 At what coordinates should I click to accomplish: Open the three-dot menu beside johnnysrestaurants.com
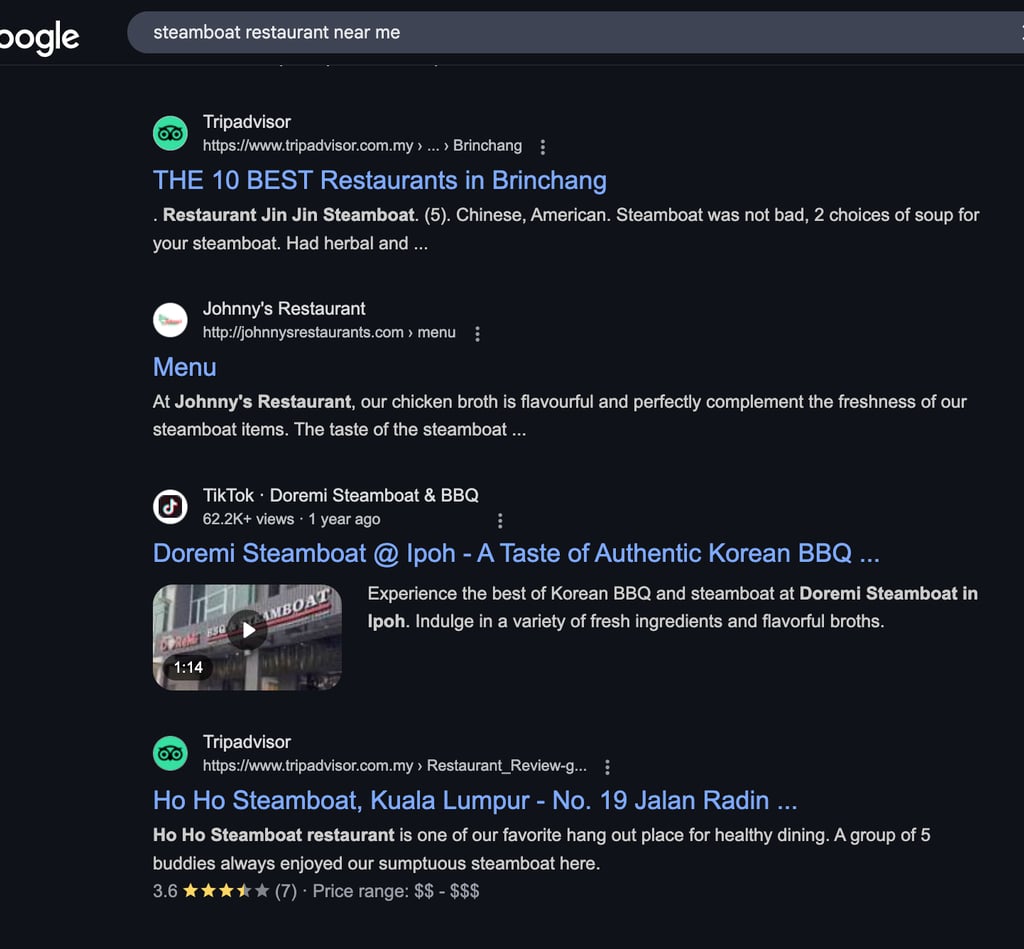(x=477, y=334)
